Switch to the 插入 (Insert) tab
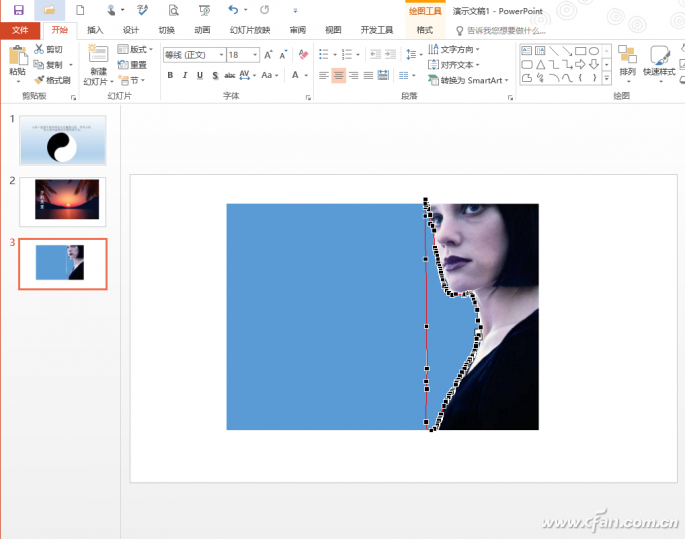The image size is (685, 539). coord(95,30)
